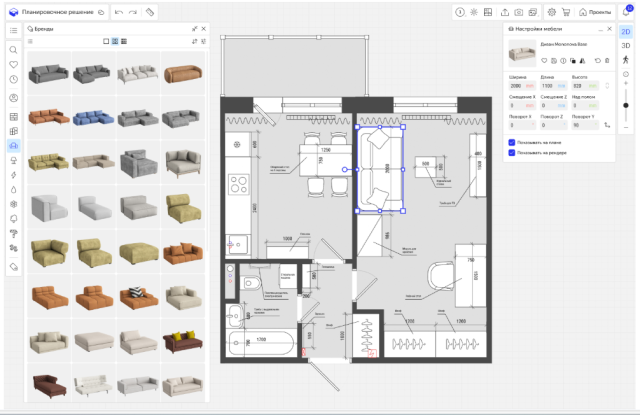Switch to 3D view tab
The image size is (640, 415).
click(626, 46)
